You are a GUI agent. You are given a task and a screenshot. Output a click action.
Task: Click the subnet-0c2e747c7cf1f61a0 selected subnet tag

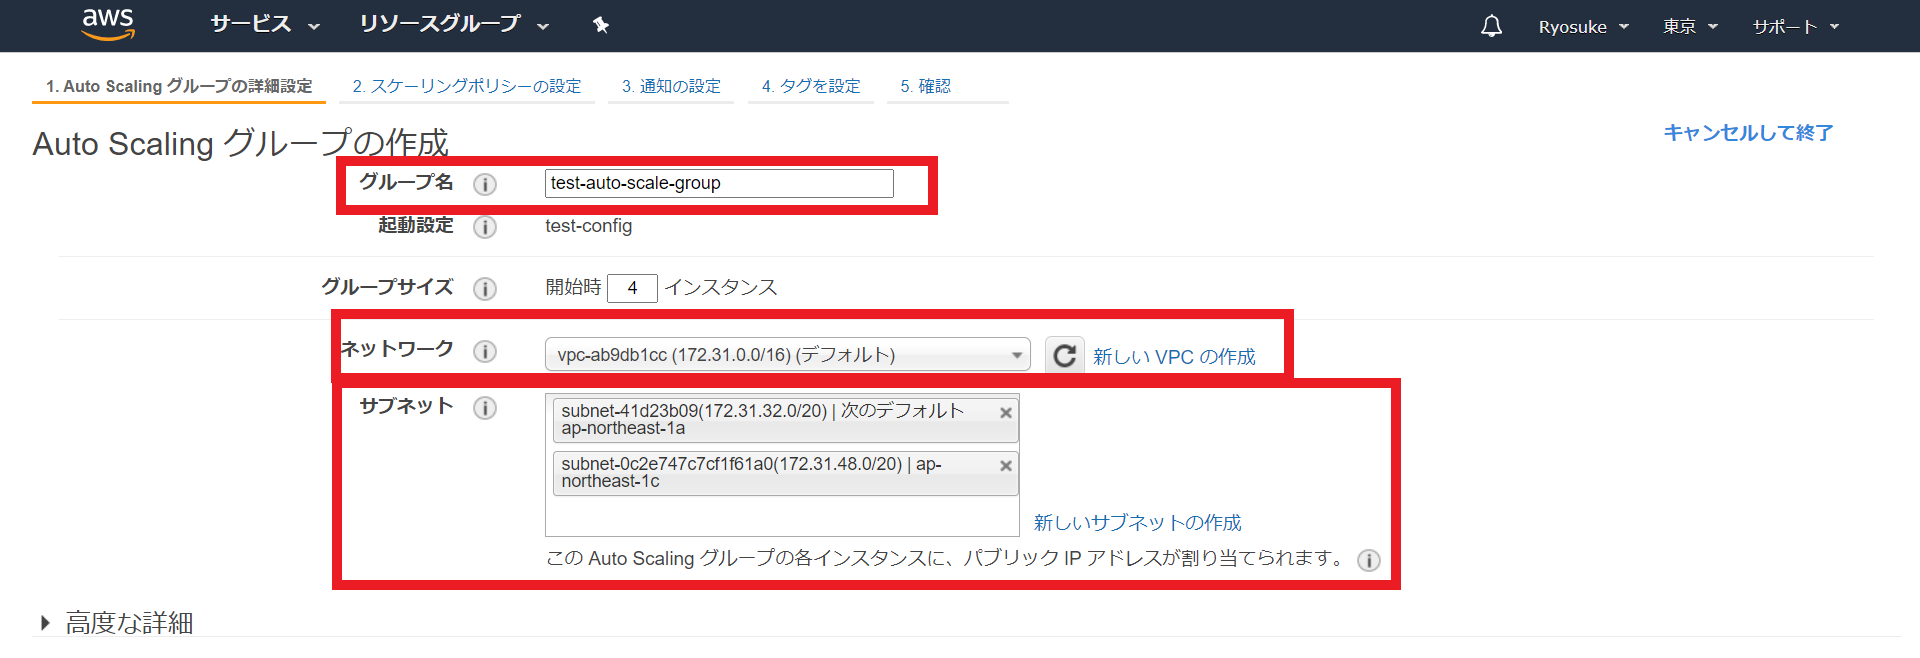tap(786, 473)
